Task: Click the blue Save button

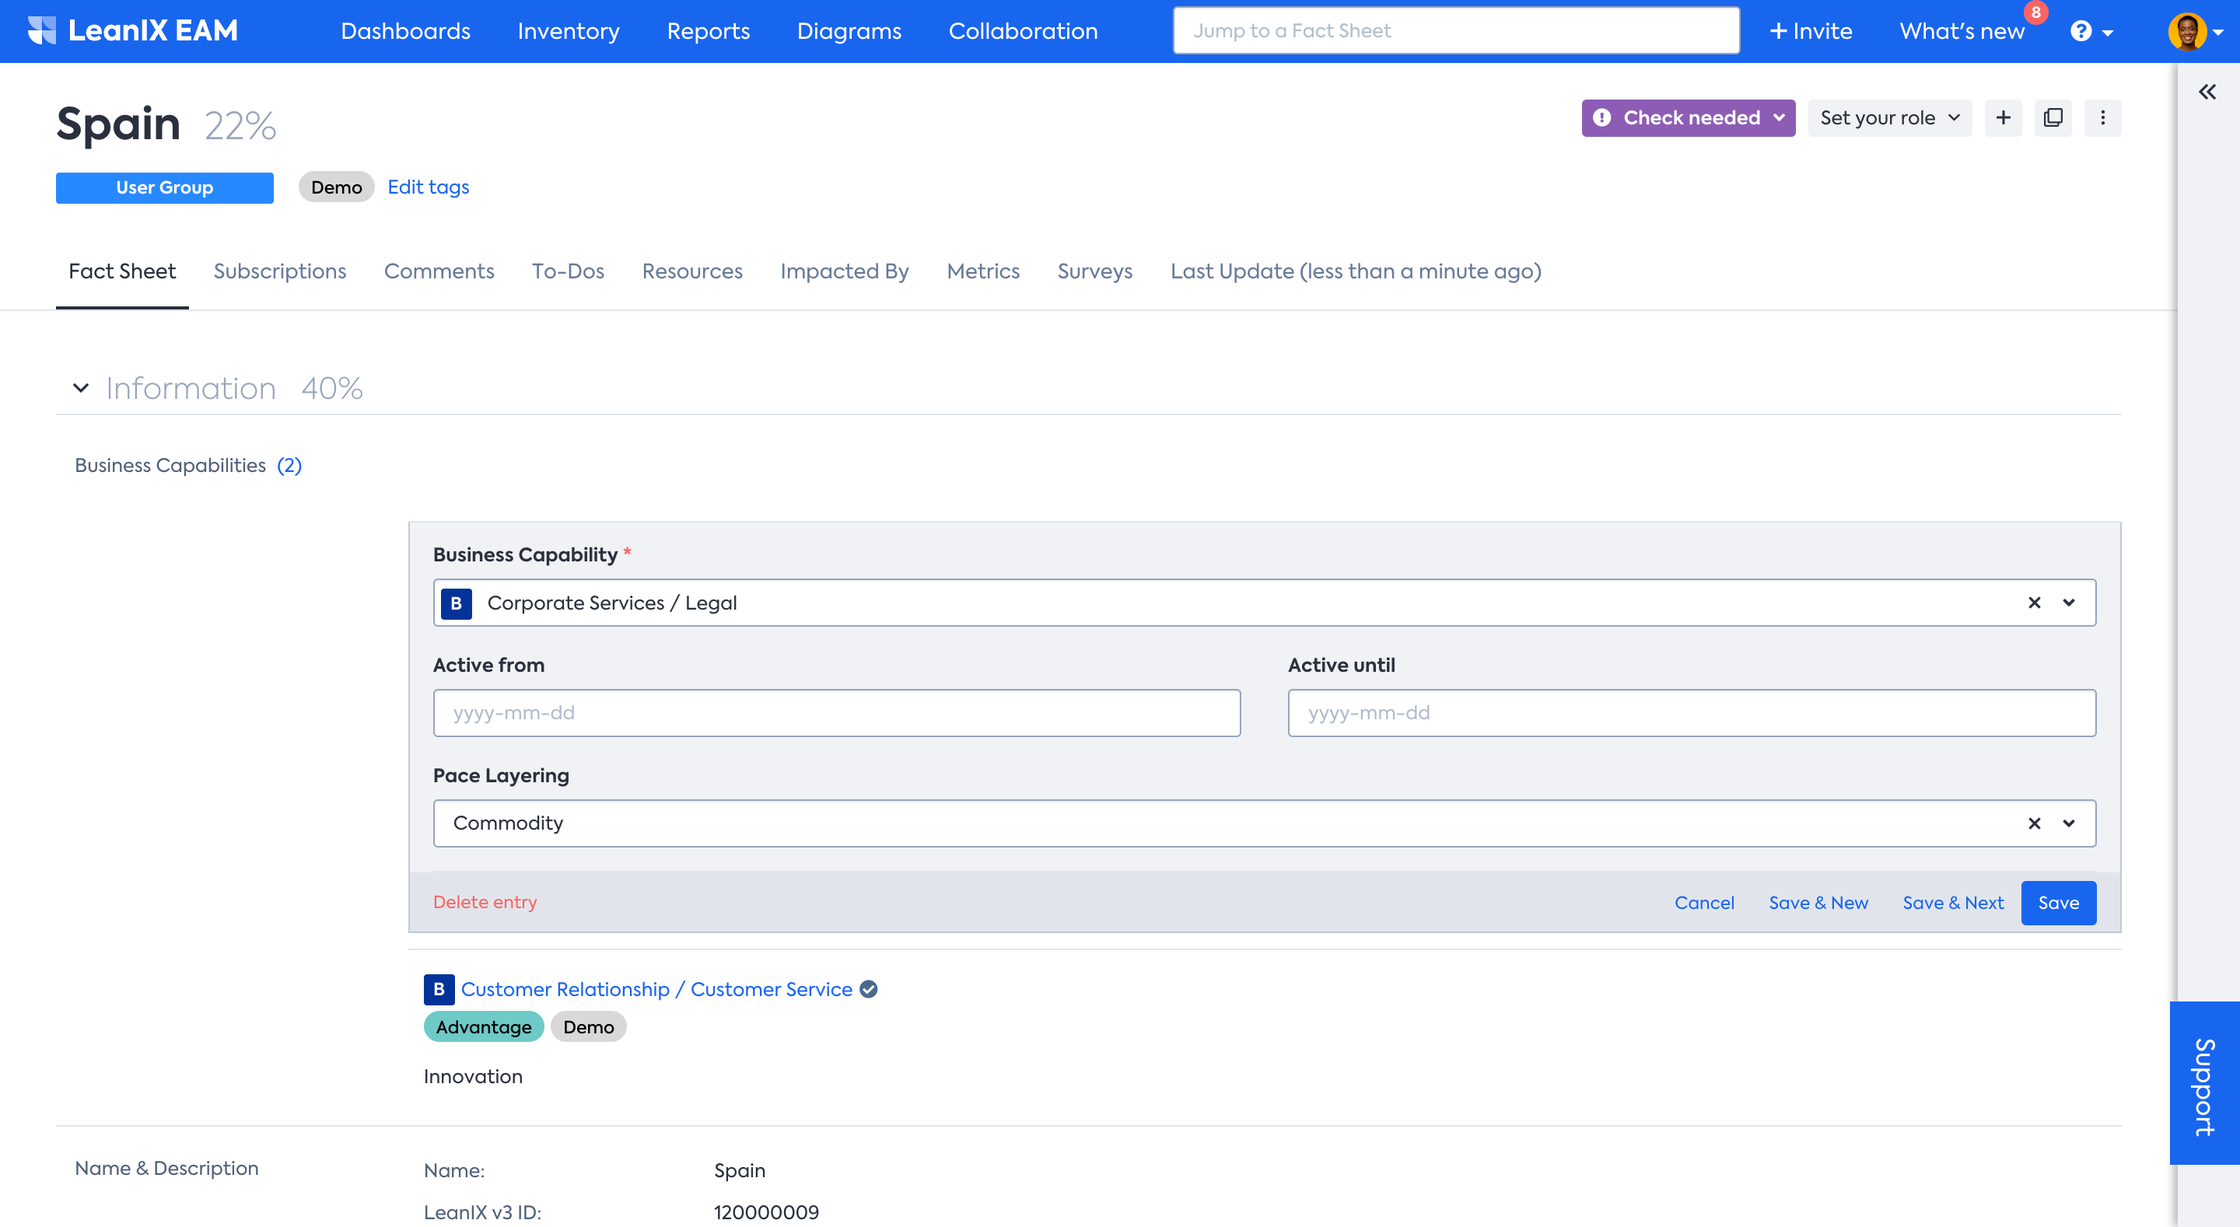Action: [2058, 903]
